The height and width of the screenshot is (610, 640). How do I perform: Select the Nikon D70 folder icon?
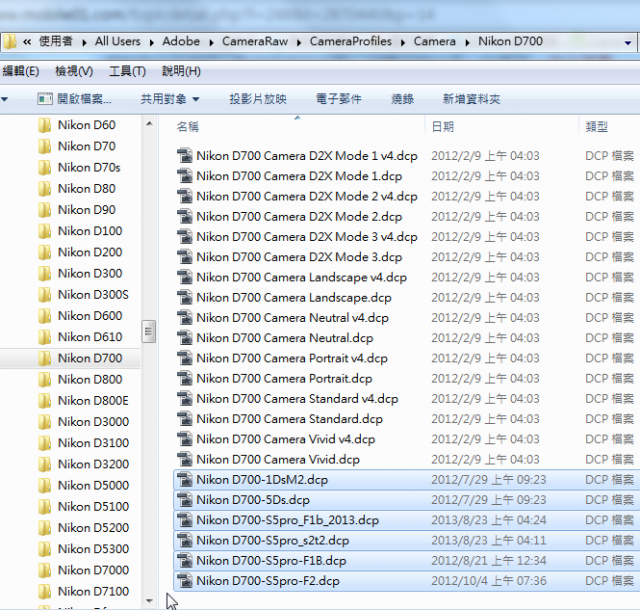point(44,146)
